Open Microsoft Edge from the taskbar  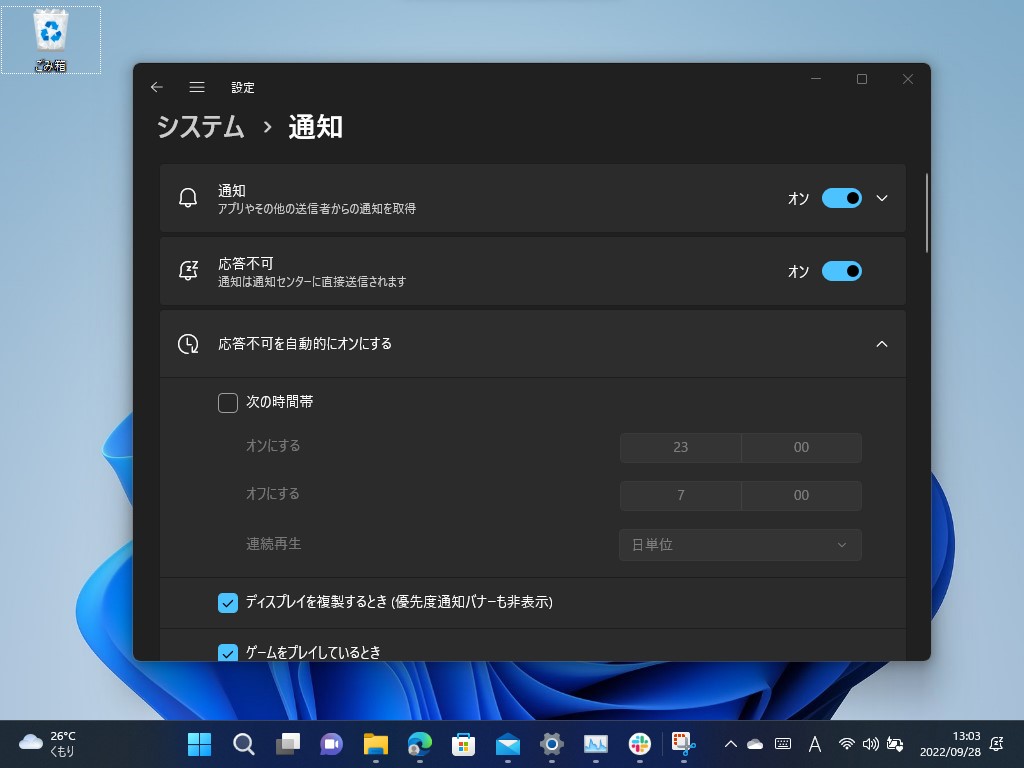tap(420, 744)
